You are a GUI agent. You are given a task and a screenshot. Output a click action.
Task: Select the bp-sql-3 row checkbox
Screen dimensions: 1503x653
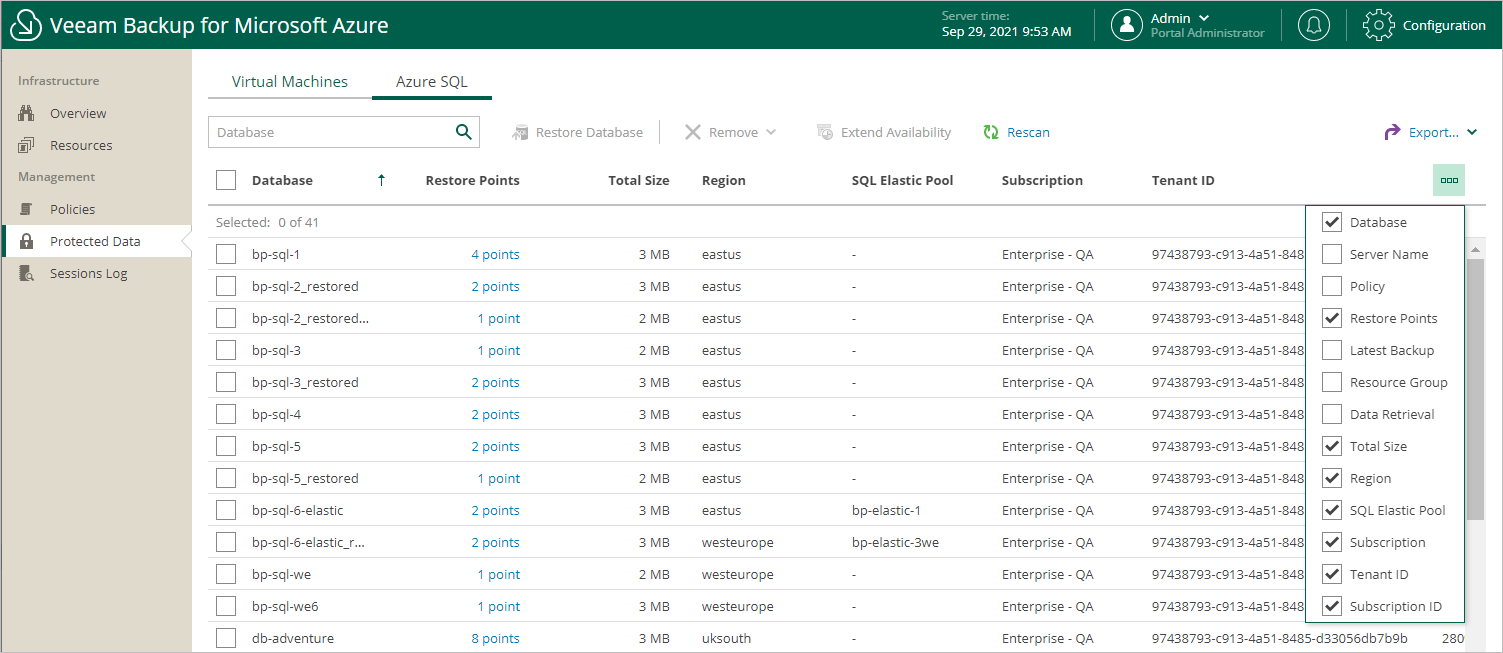[x=226, y=350]
